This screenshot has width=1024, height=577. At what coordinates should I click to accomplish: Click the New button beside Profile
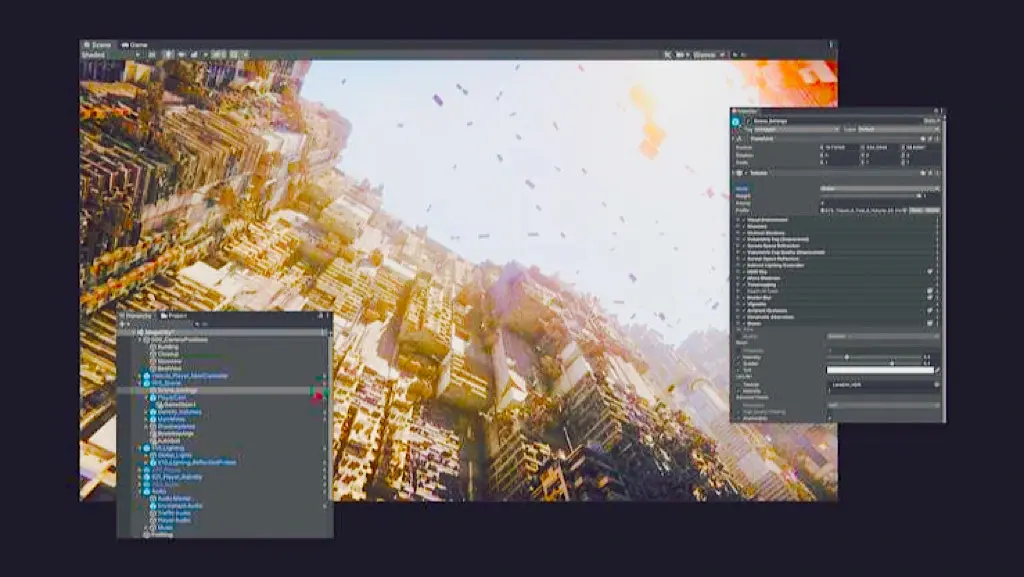pos(916,210)
